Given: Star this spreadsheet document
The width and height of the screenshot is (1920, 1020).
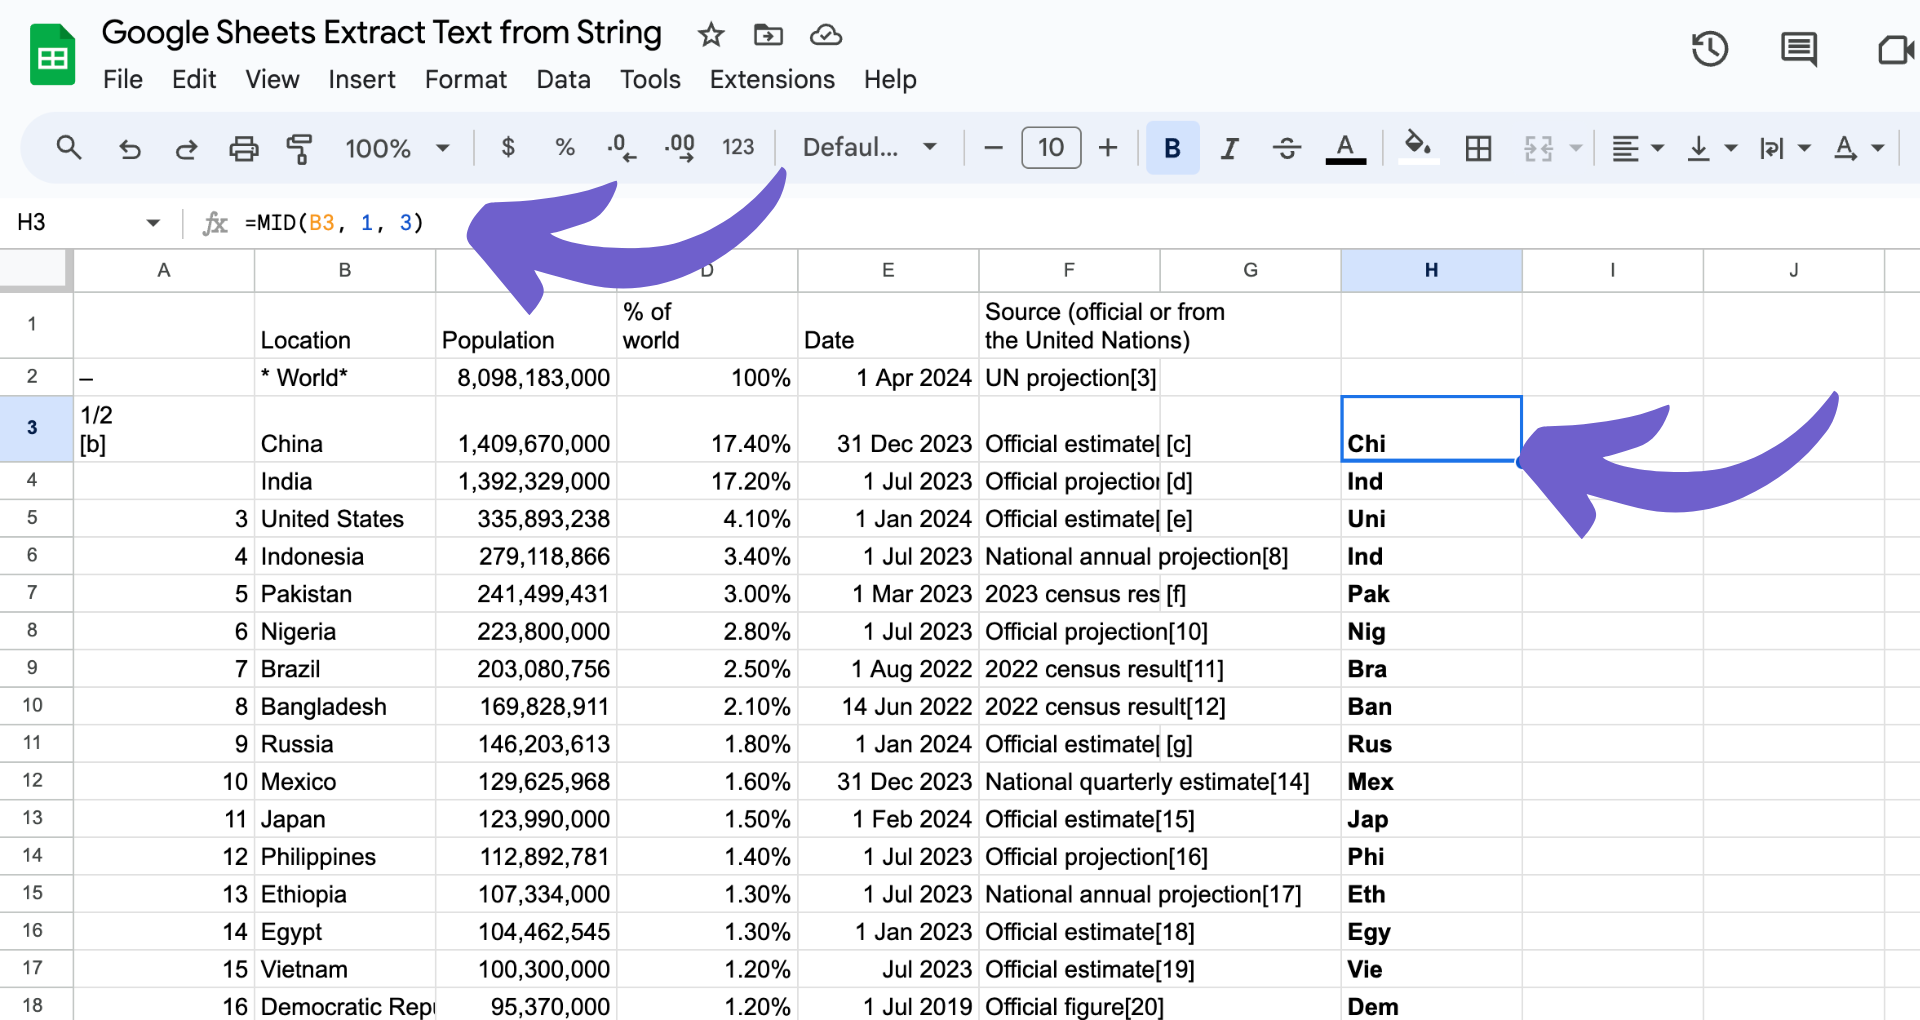Looking at the screenshot, I should click(711, 35).
